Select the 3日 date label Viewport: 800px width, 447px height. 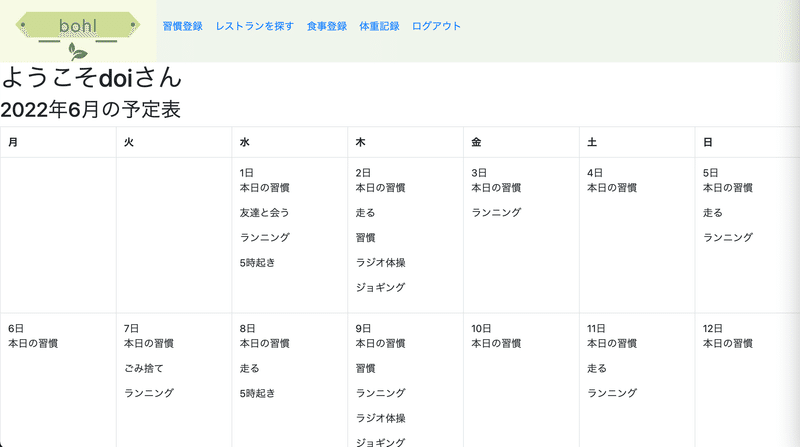pos(479,173)
